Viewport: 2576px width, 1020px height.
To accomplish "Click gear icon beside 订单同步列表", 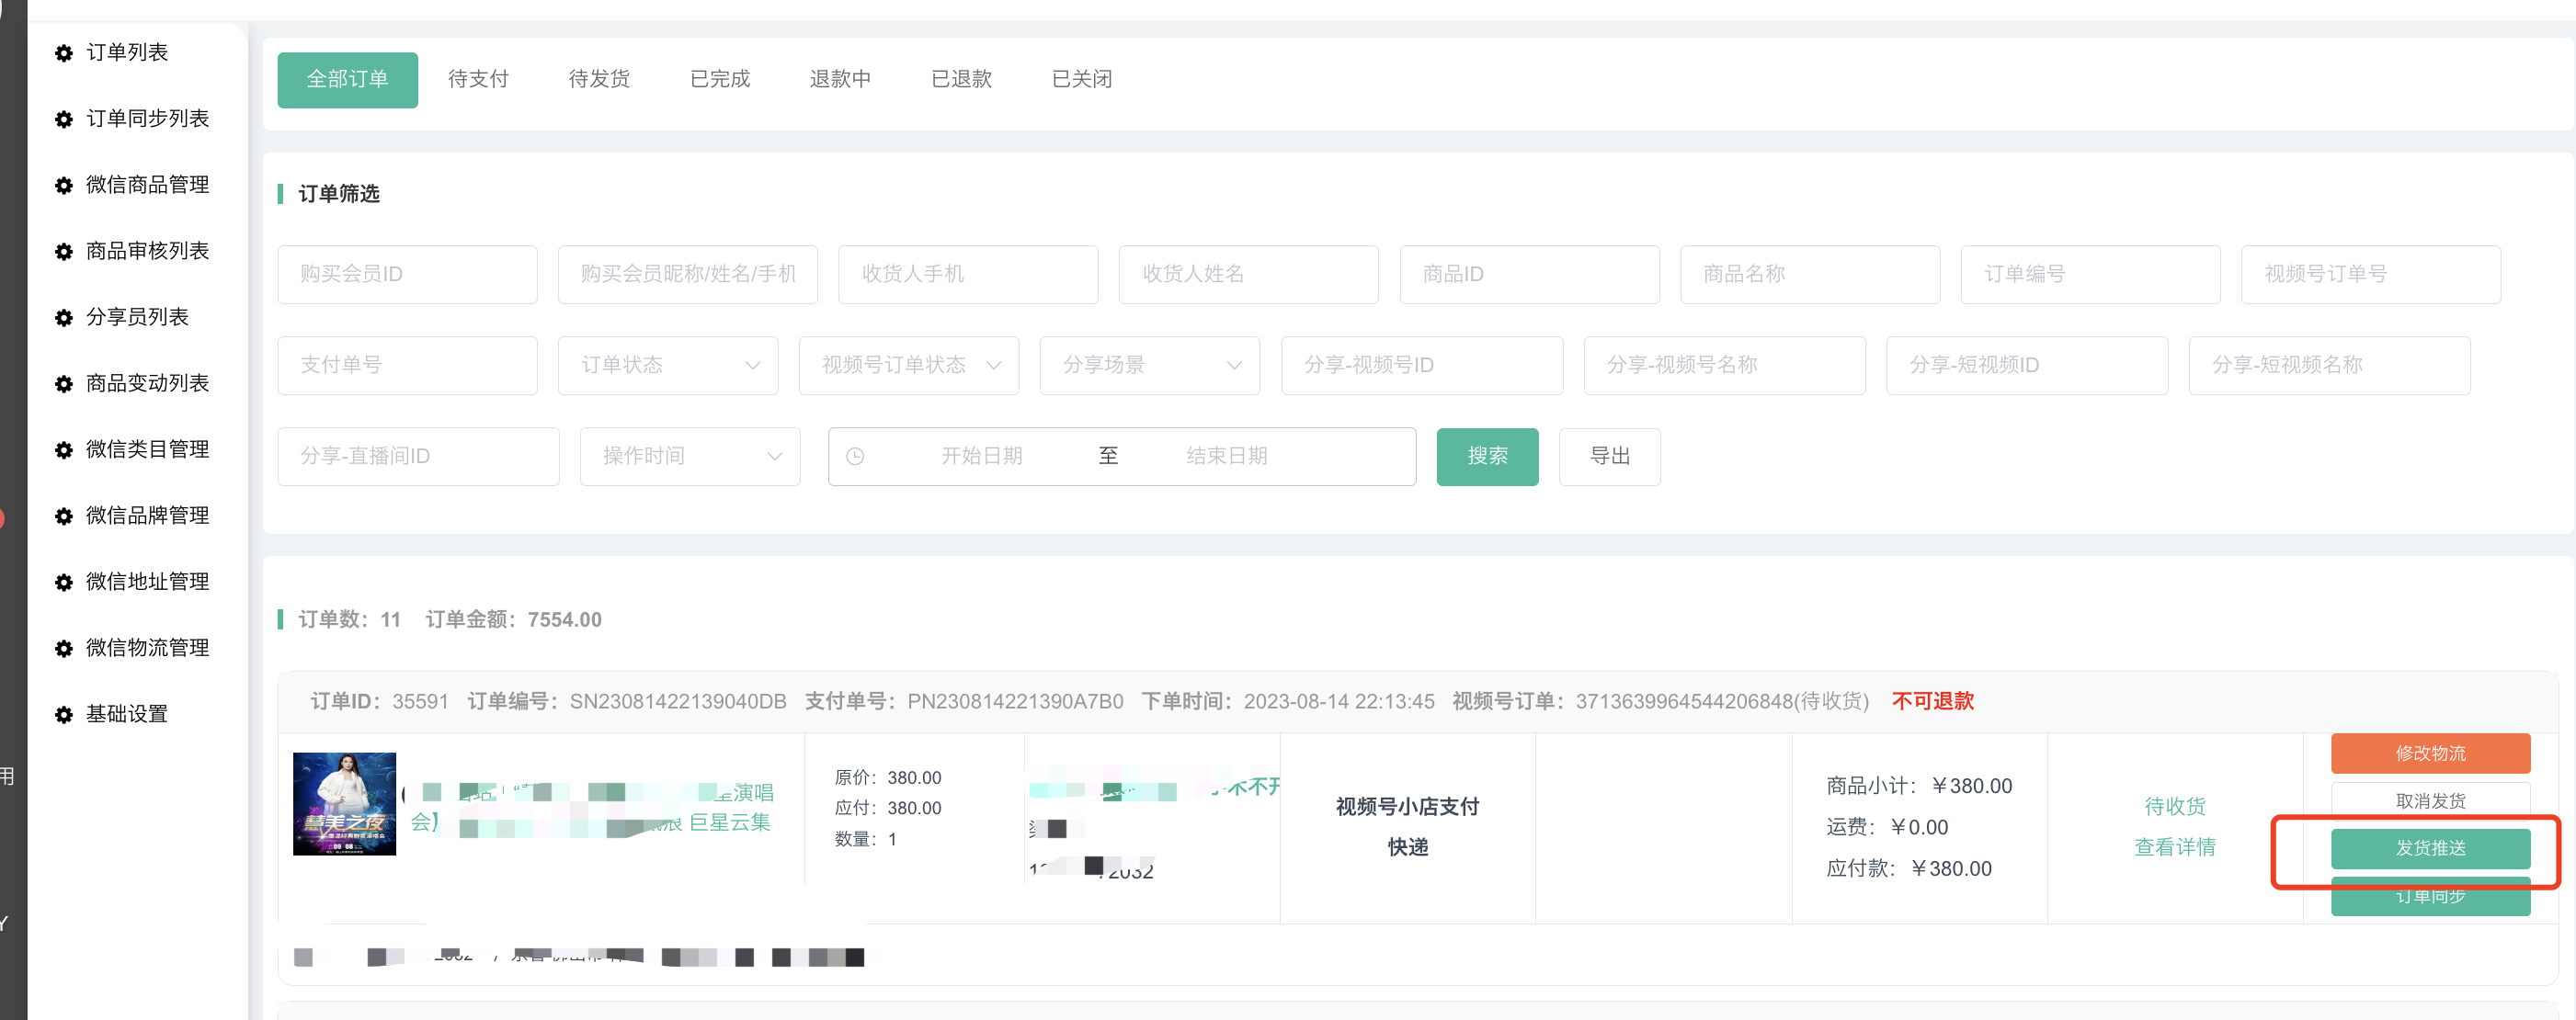I will (x=64, y=119).
